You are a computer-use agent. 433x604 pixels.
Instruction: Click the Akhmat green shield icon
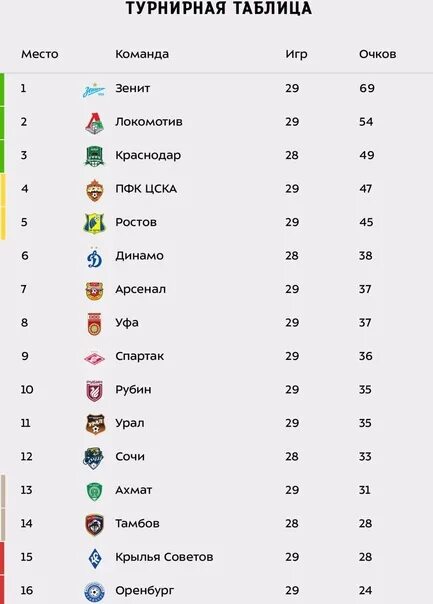[x=94, y=492]
